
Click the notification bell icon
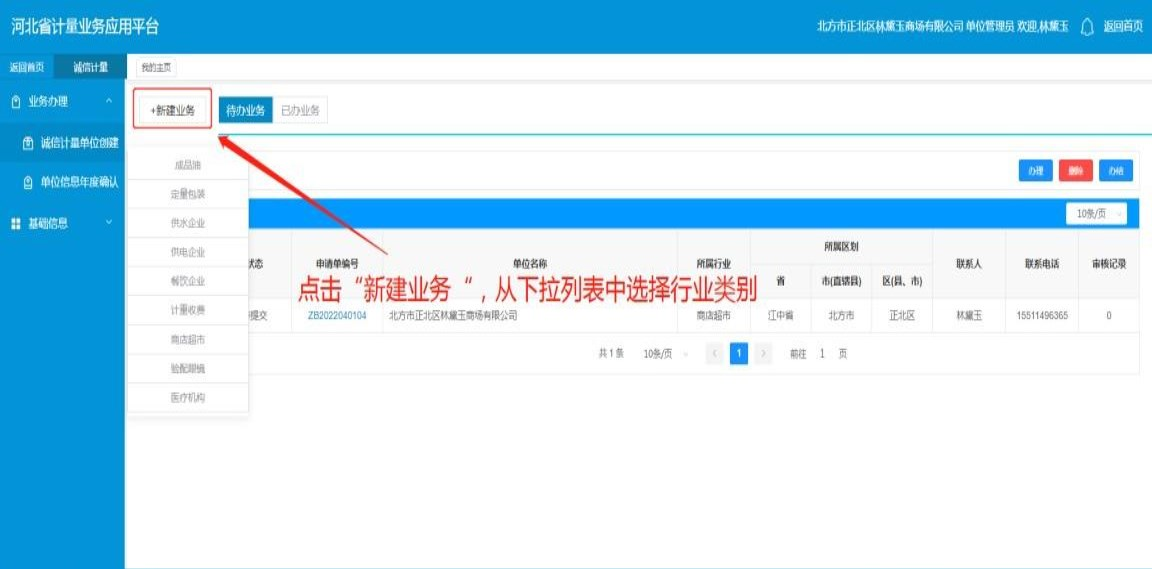(x=1087, y=27)
